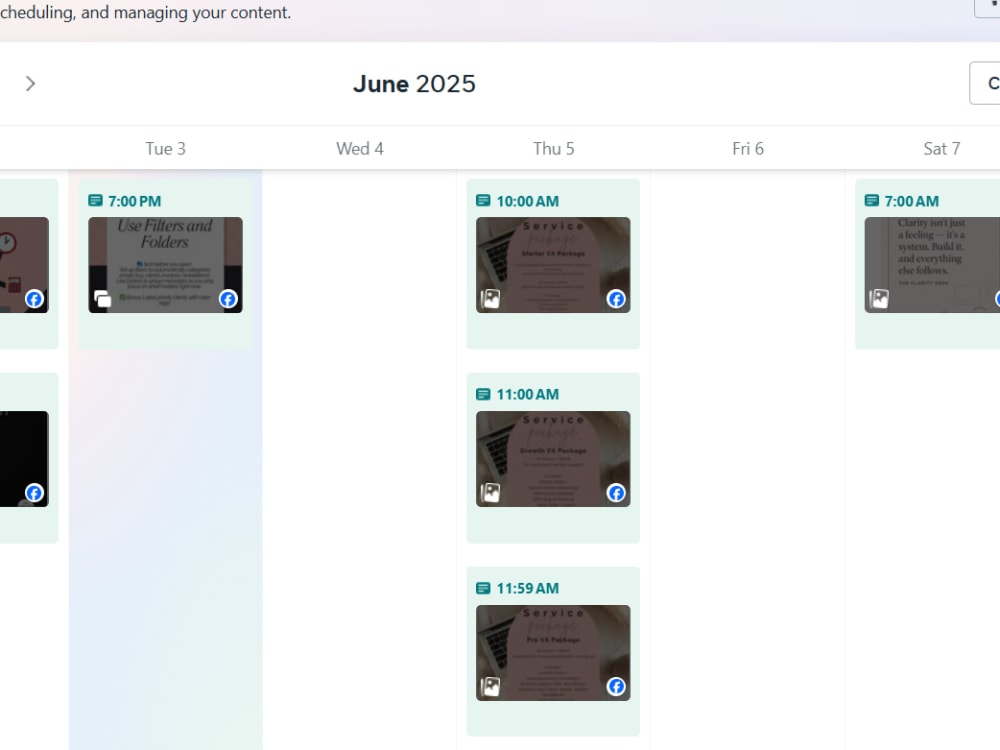Open the Tue 3 7:00 PM post thumbnail
Viewport: 1000px width, 750px height.
coord(165,265)
